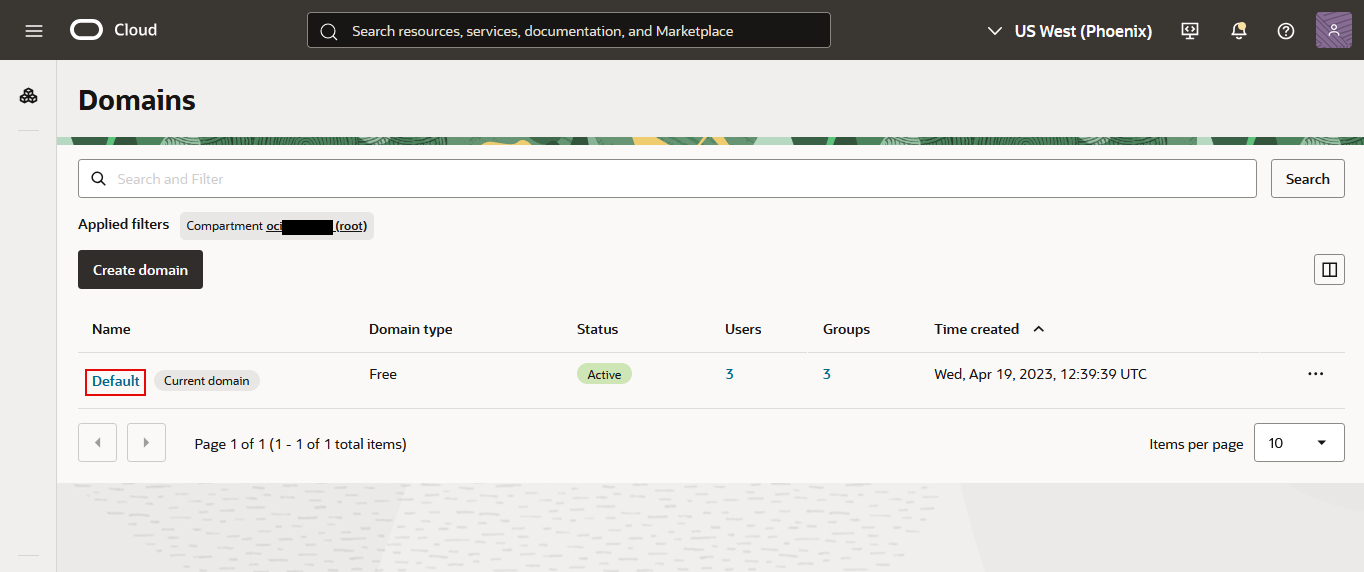Click the Groups count link
Screen dimensions: 1364x572
[x=827, y=374]
